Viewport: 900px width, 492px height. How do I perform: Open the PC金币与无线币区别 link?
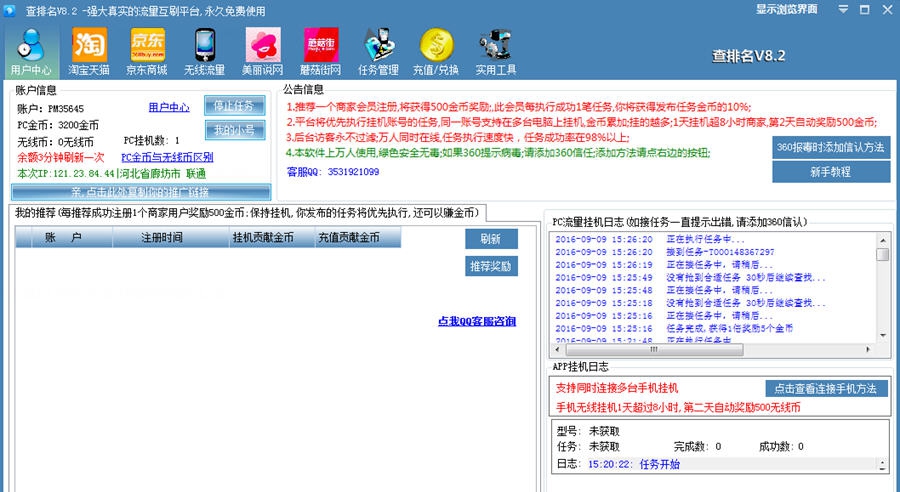coord(167,157)
